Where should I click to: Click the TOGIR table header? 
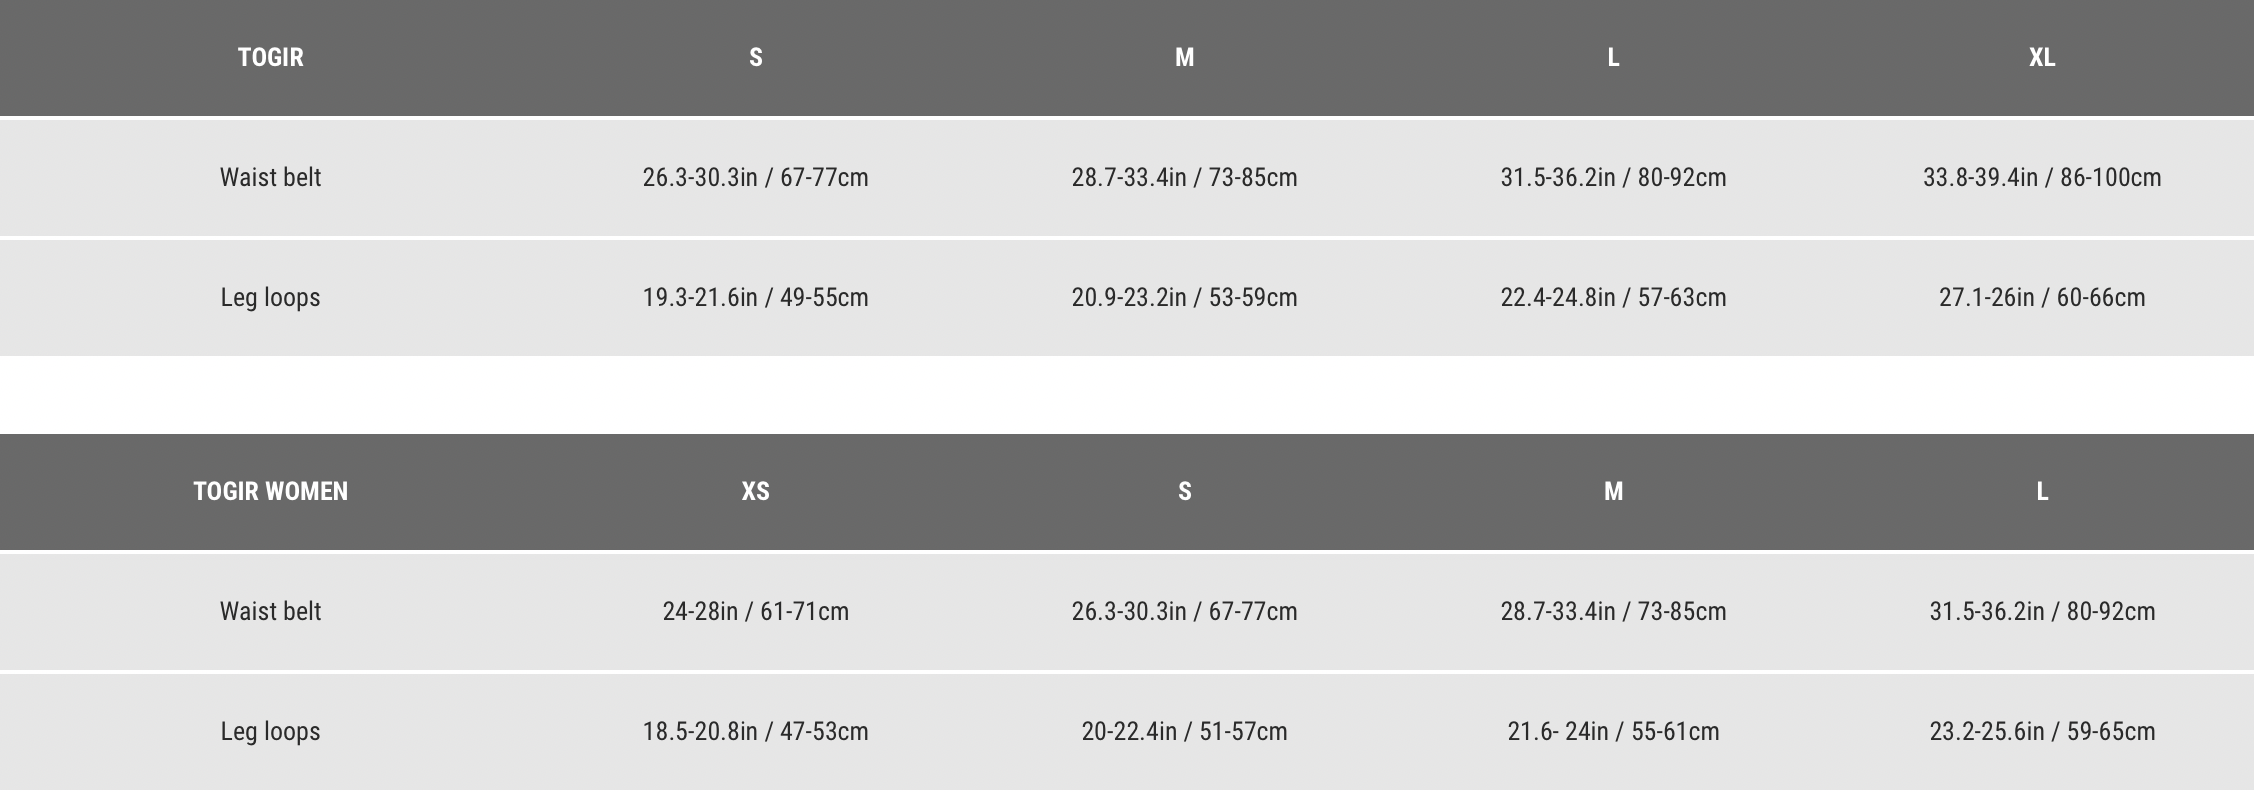(x=270, y=57)
